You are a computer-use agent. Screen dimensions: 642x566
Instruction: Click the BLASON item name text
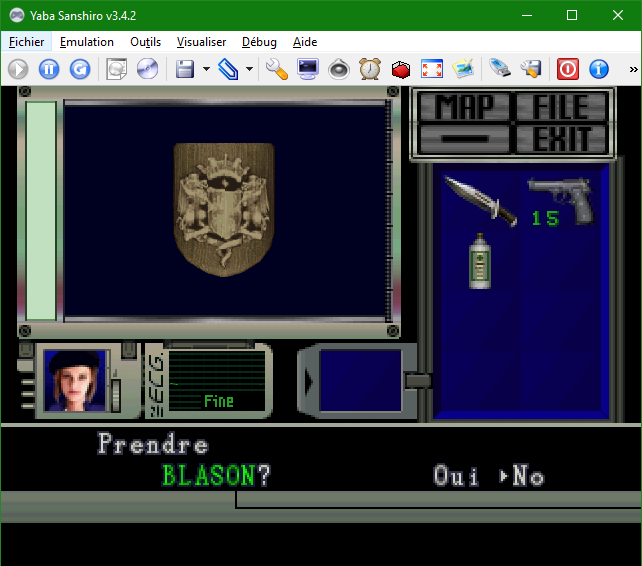(x=208, y=475)
